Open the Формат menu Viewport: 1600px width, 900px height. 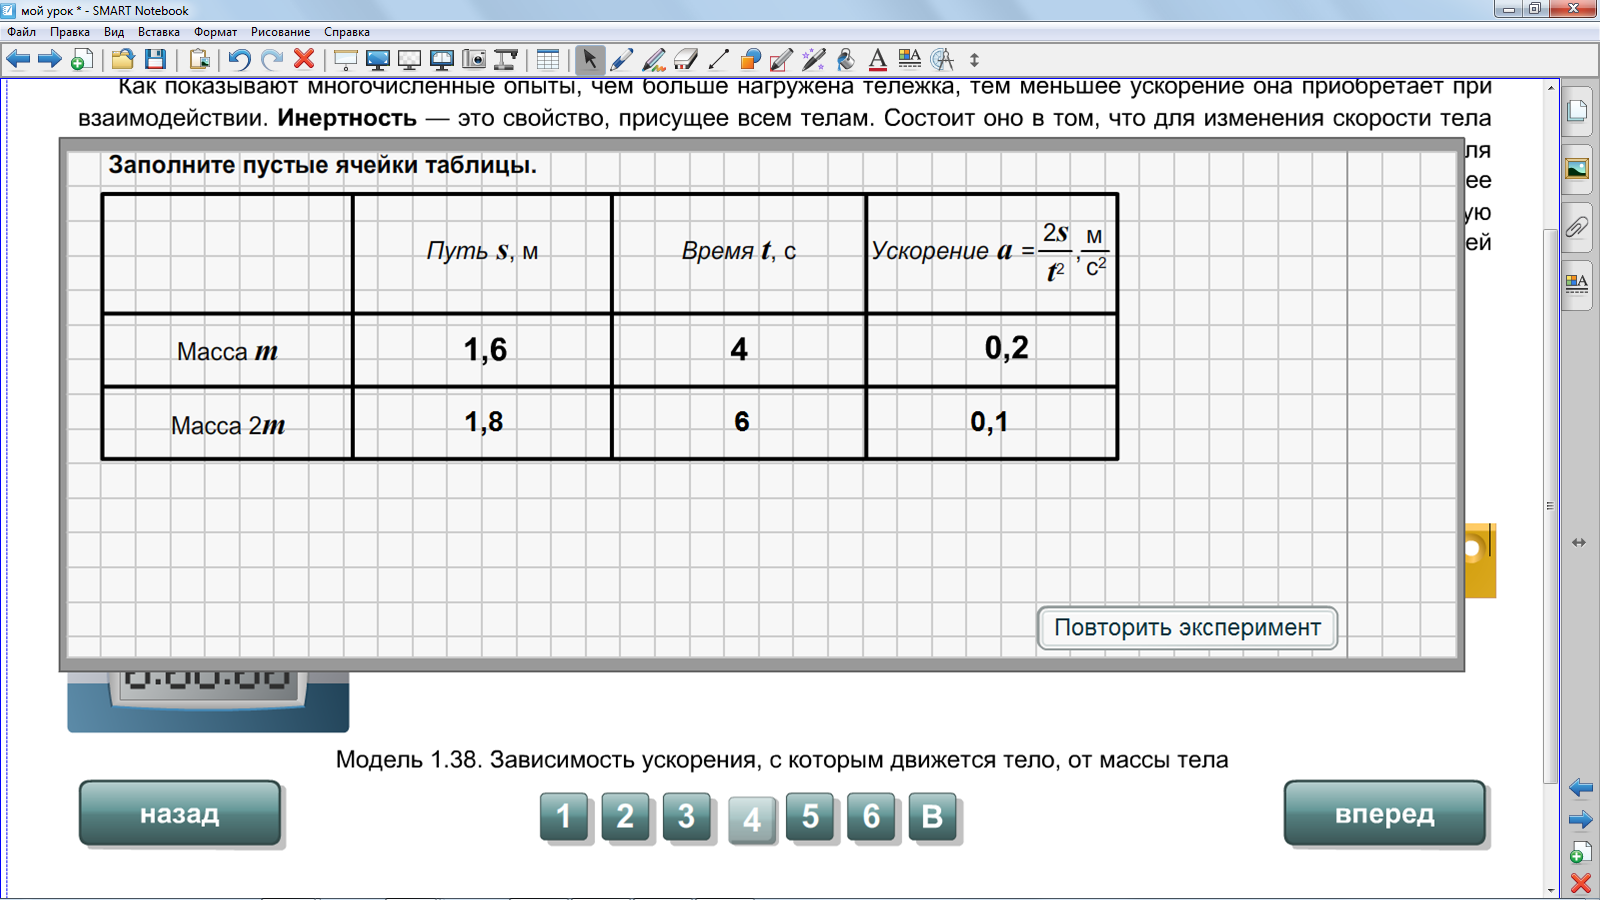[x=216, y=32]
